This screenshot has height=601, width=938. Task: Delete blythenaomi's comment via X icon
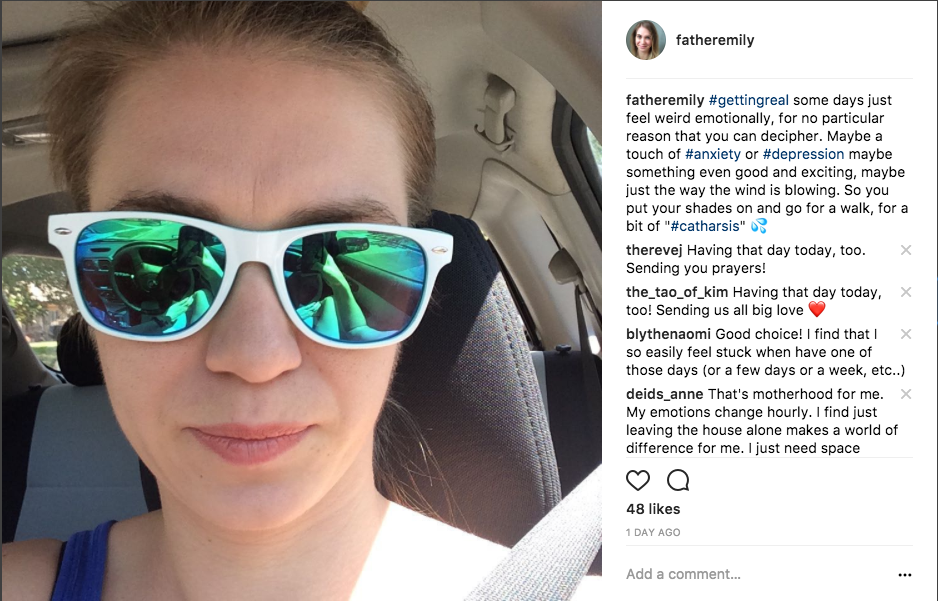[x=906, y=334]
